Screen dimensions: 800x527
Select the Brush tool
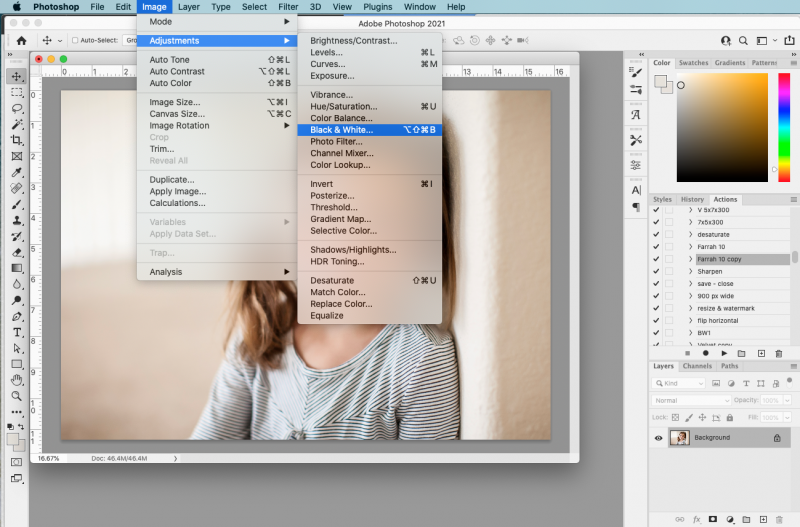pos(17,205)
